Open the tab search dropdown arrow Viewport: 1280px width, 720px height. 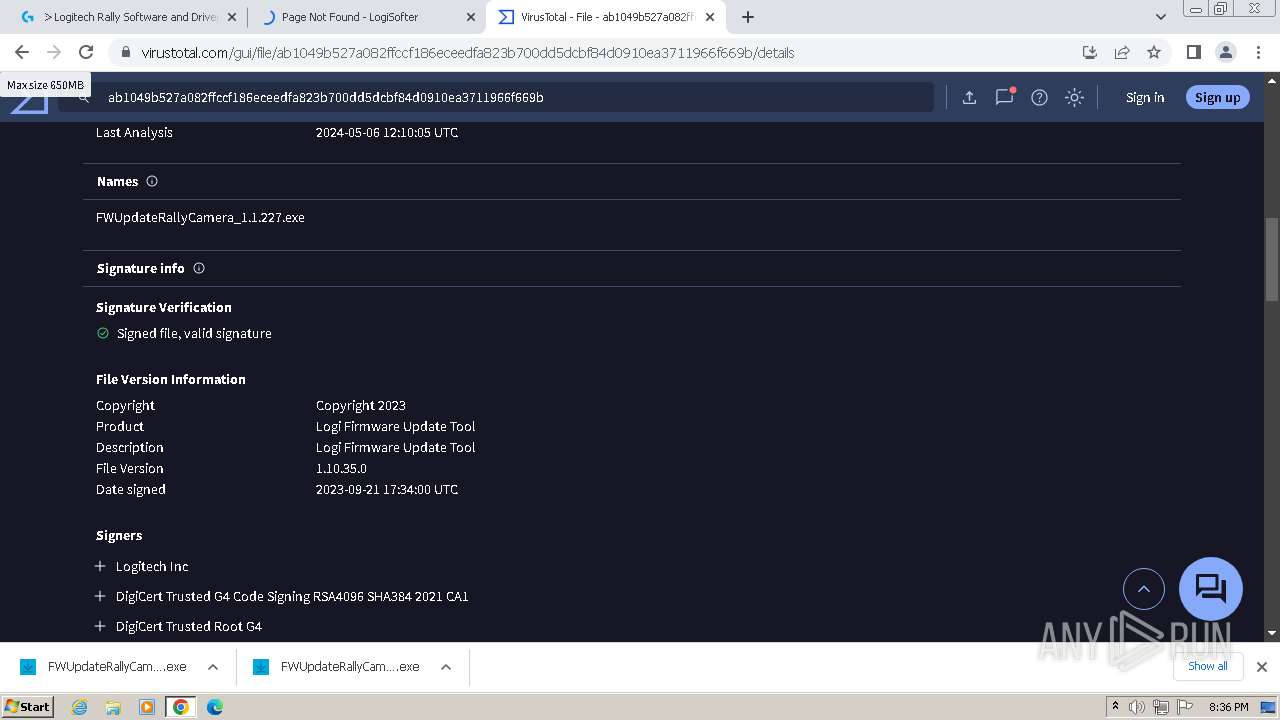(1160, 17)
